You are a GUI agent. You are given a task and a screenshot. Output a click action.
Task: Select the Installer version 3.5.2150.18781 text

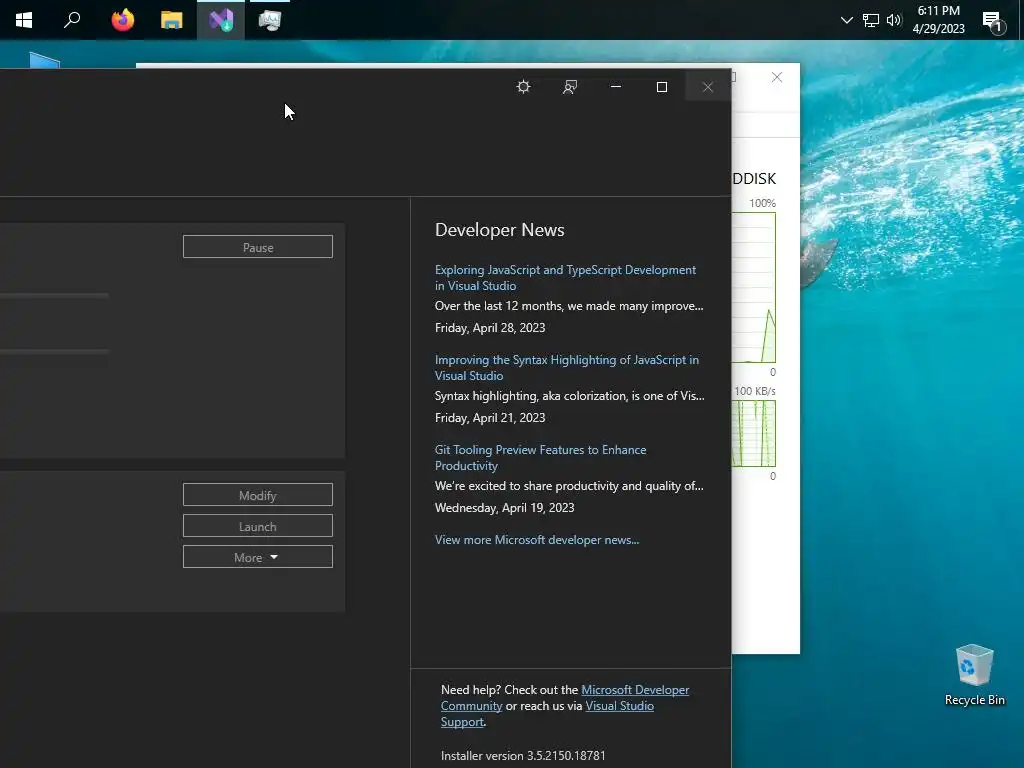523,756
